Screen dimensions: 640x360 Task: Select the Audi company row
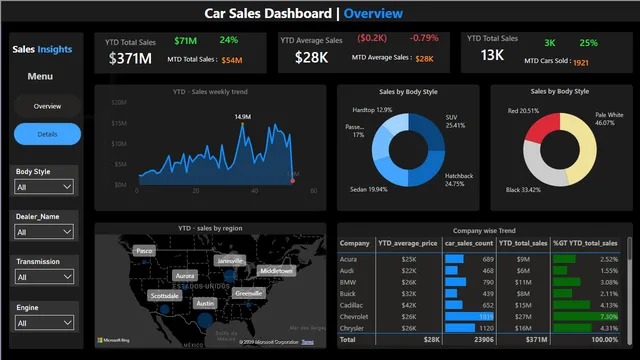(x=479, y=271)
